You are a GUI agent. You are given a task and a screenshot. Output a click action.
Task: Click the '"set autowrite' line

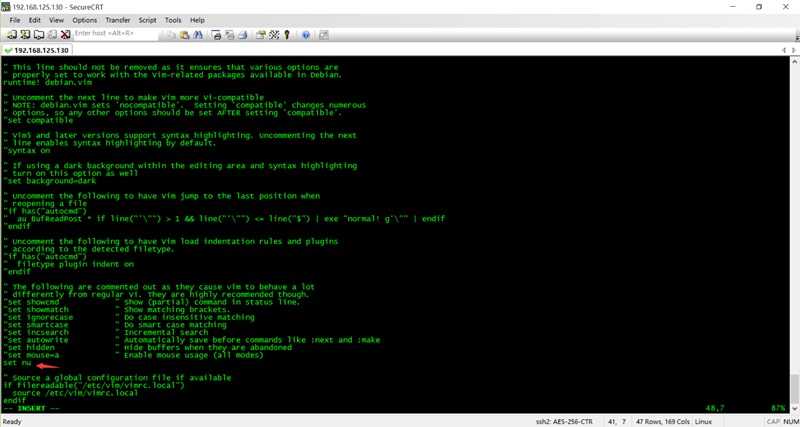36,340
